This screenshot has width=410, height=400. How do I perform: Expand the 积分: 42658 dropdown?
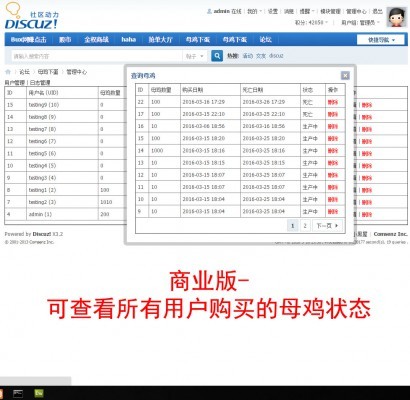click(311, 23)
